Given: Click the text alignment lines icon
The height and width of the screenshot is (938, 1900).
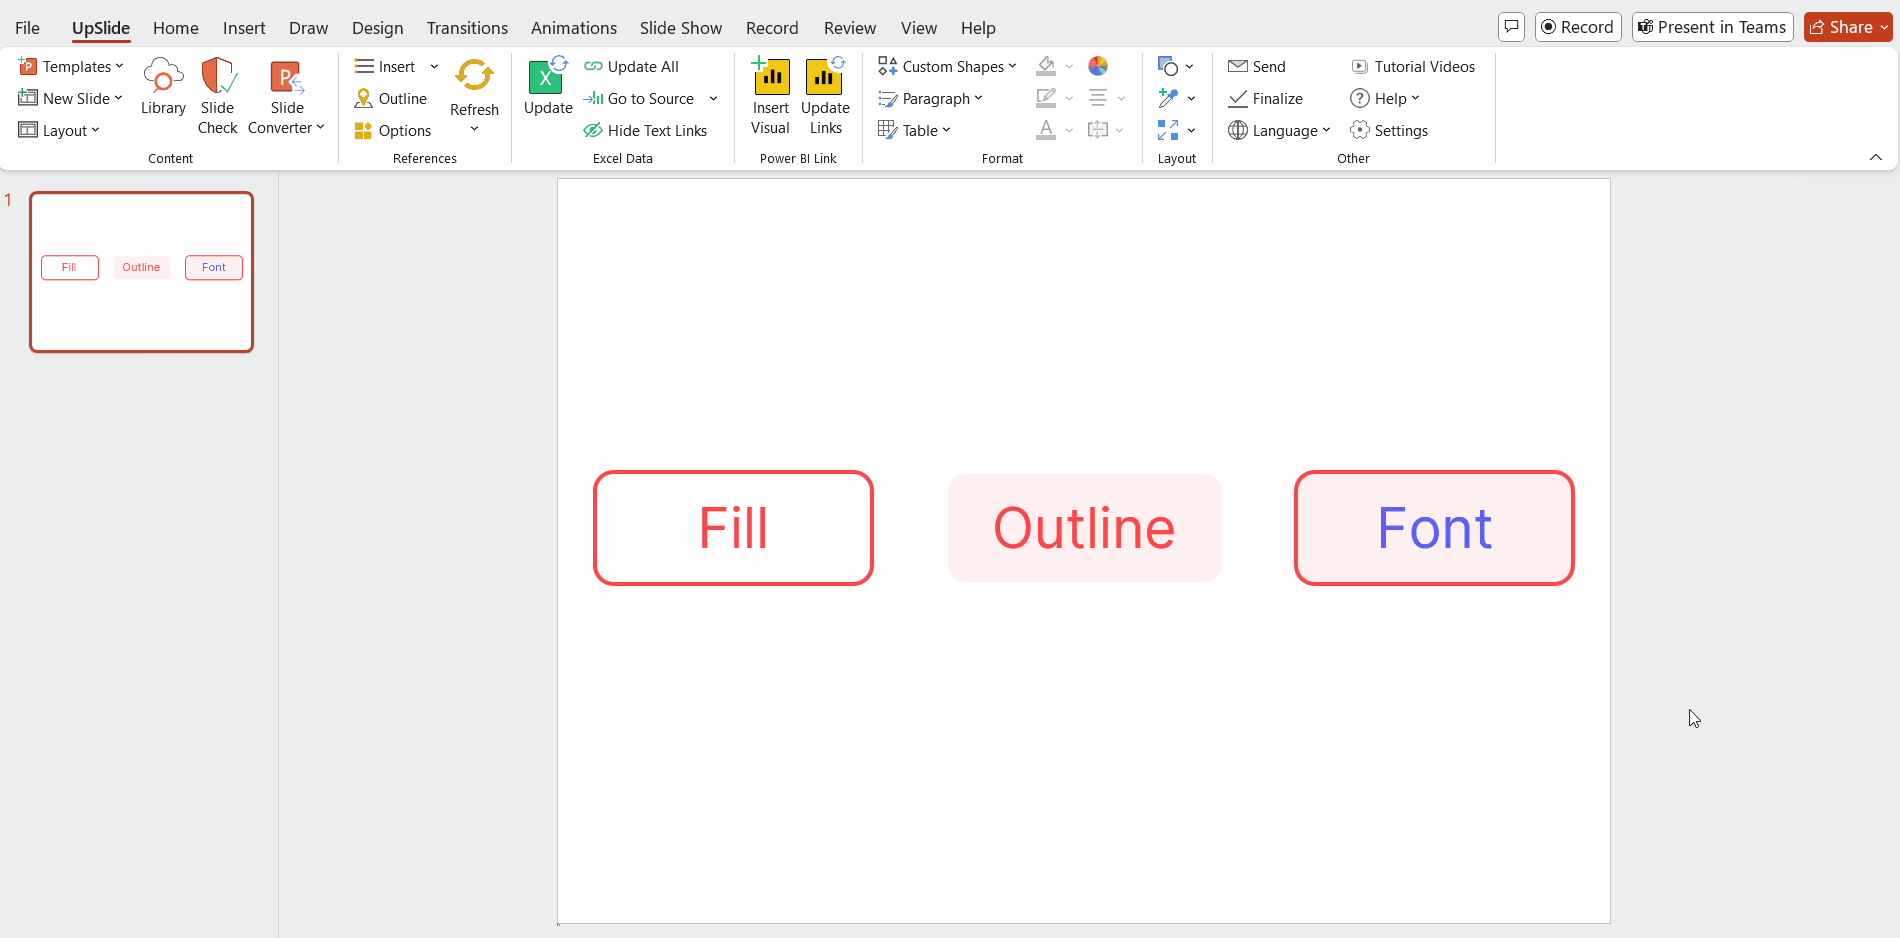Looking at the screenshot, I should pyautogui.click(x=1098, y=98).
